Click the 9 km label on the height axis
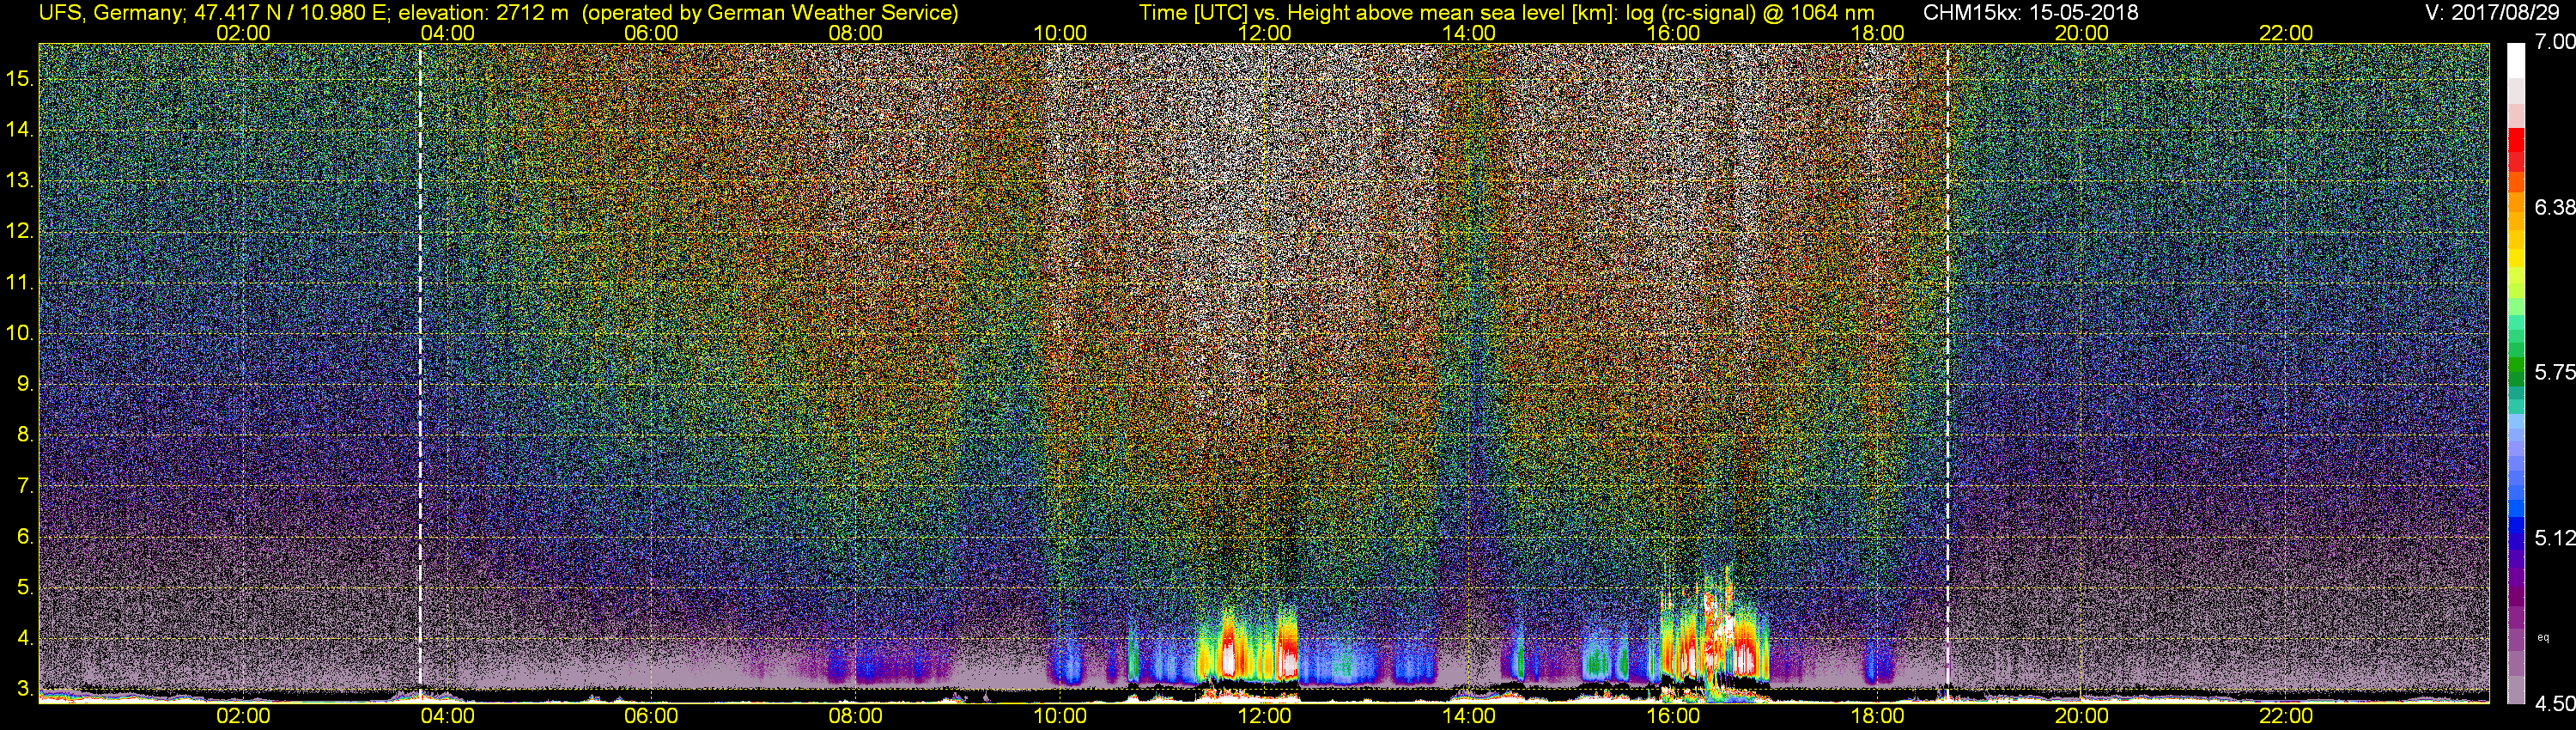The image size is (2576, 730). [25, 384]
